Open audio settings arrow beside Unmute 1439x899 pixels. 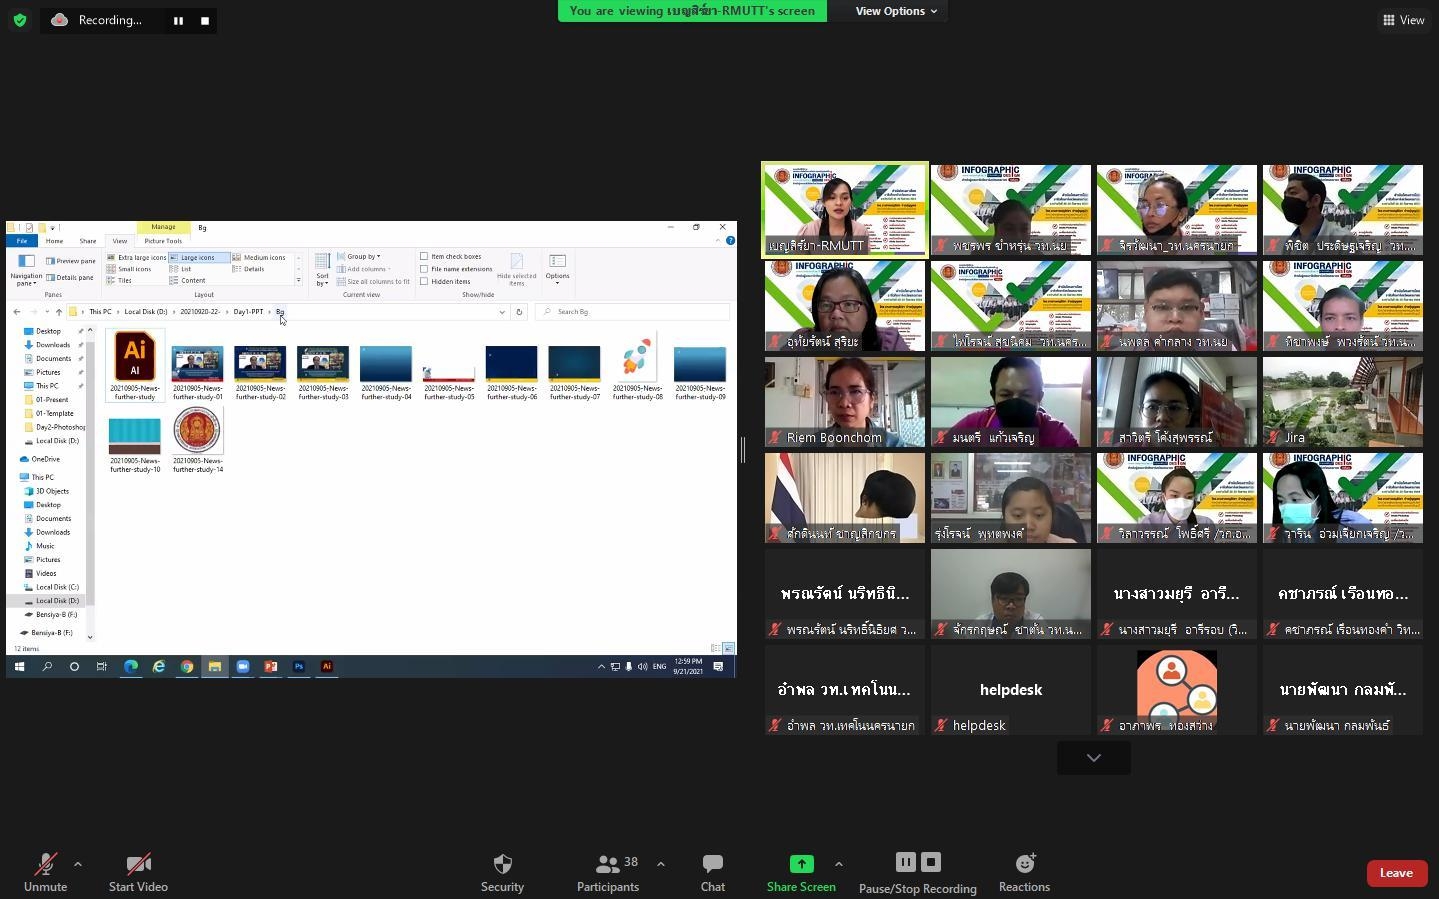click(x=78, y=864)
